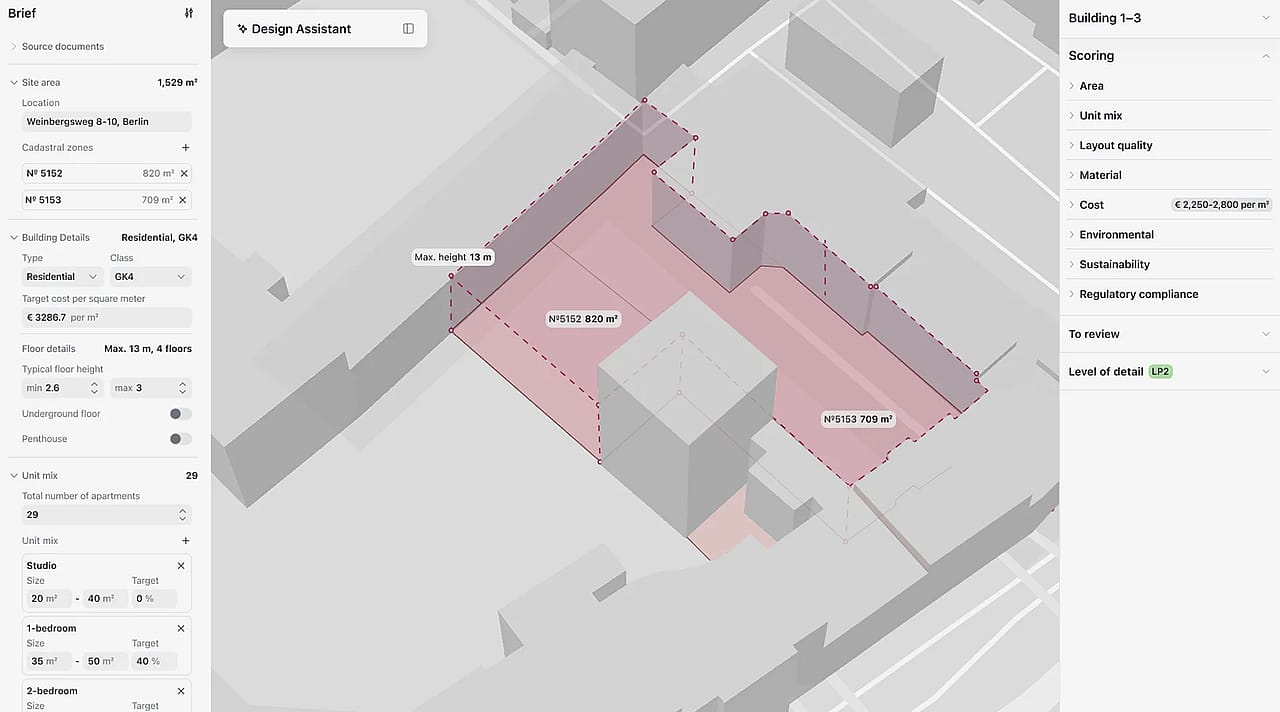This screenshot has height=712, width=1280.
Task: Adjust total number of apartments stepper
Action: click(183, 515)
